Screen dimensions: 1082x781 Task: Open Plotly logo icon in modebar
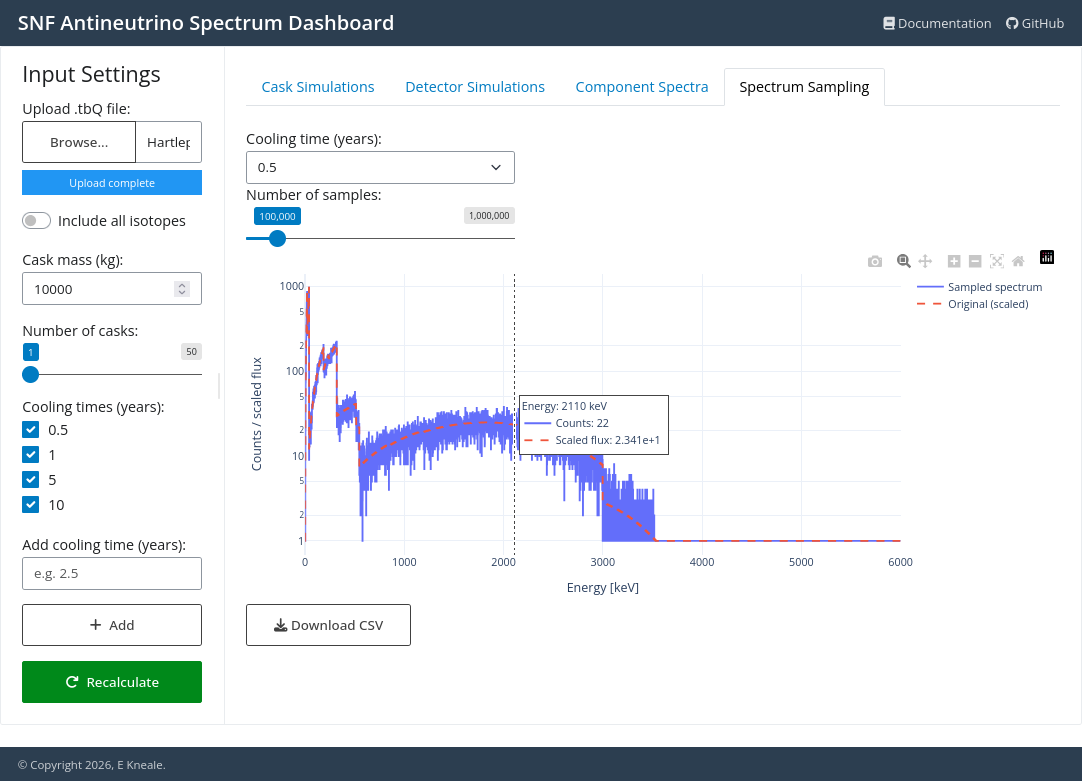coord(1047,257)
